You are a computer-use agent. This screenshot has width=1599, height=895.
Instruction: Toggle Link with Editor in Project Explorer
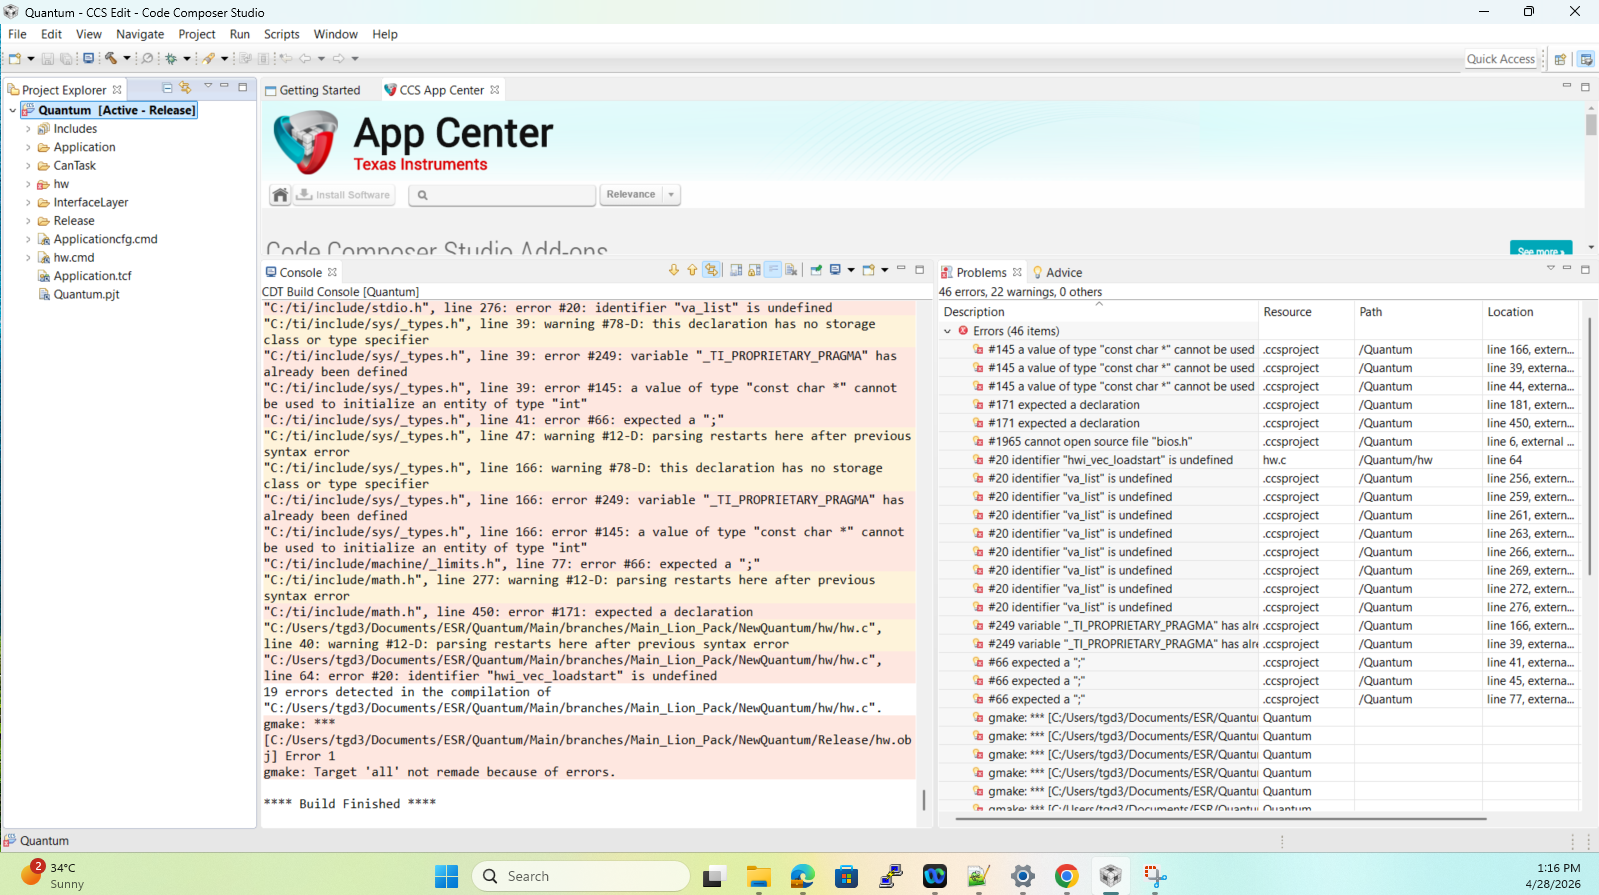[x=185, y=88]
